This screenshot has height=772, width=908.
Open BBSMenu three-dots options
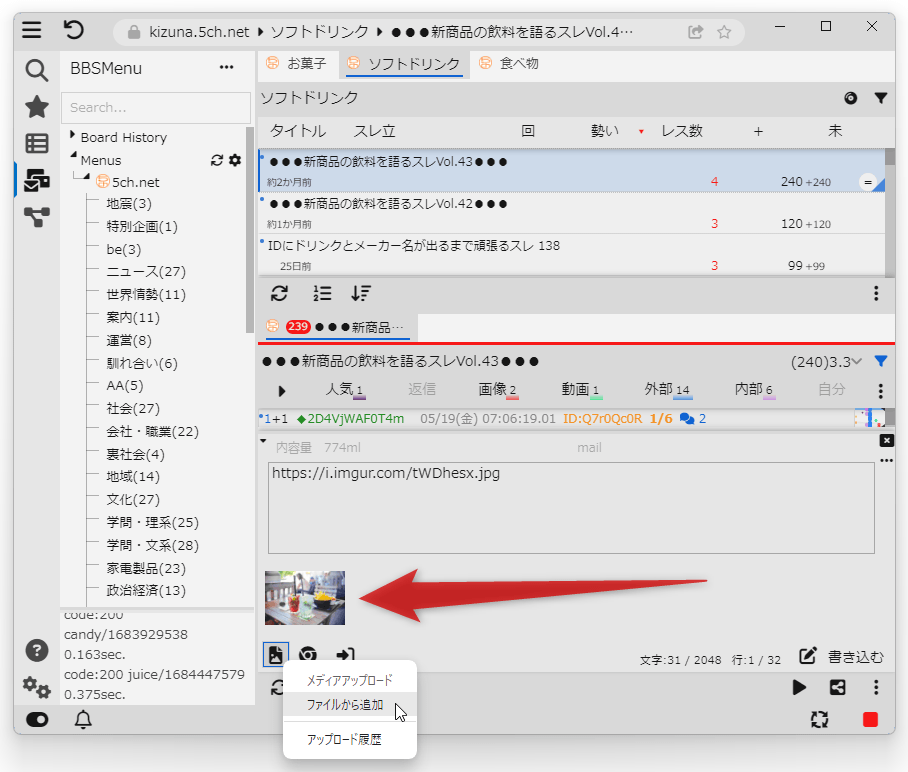point(226,68)
